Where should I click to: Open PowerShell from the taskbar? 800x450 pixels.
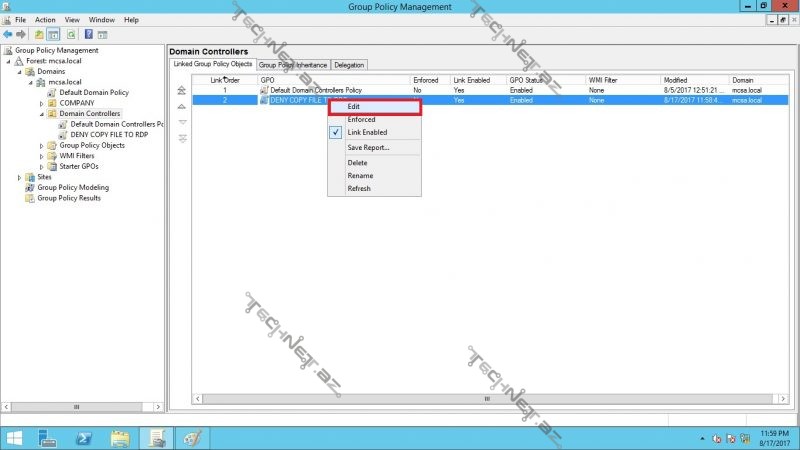(x=84, y=438)
